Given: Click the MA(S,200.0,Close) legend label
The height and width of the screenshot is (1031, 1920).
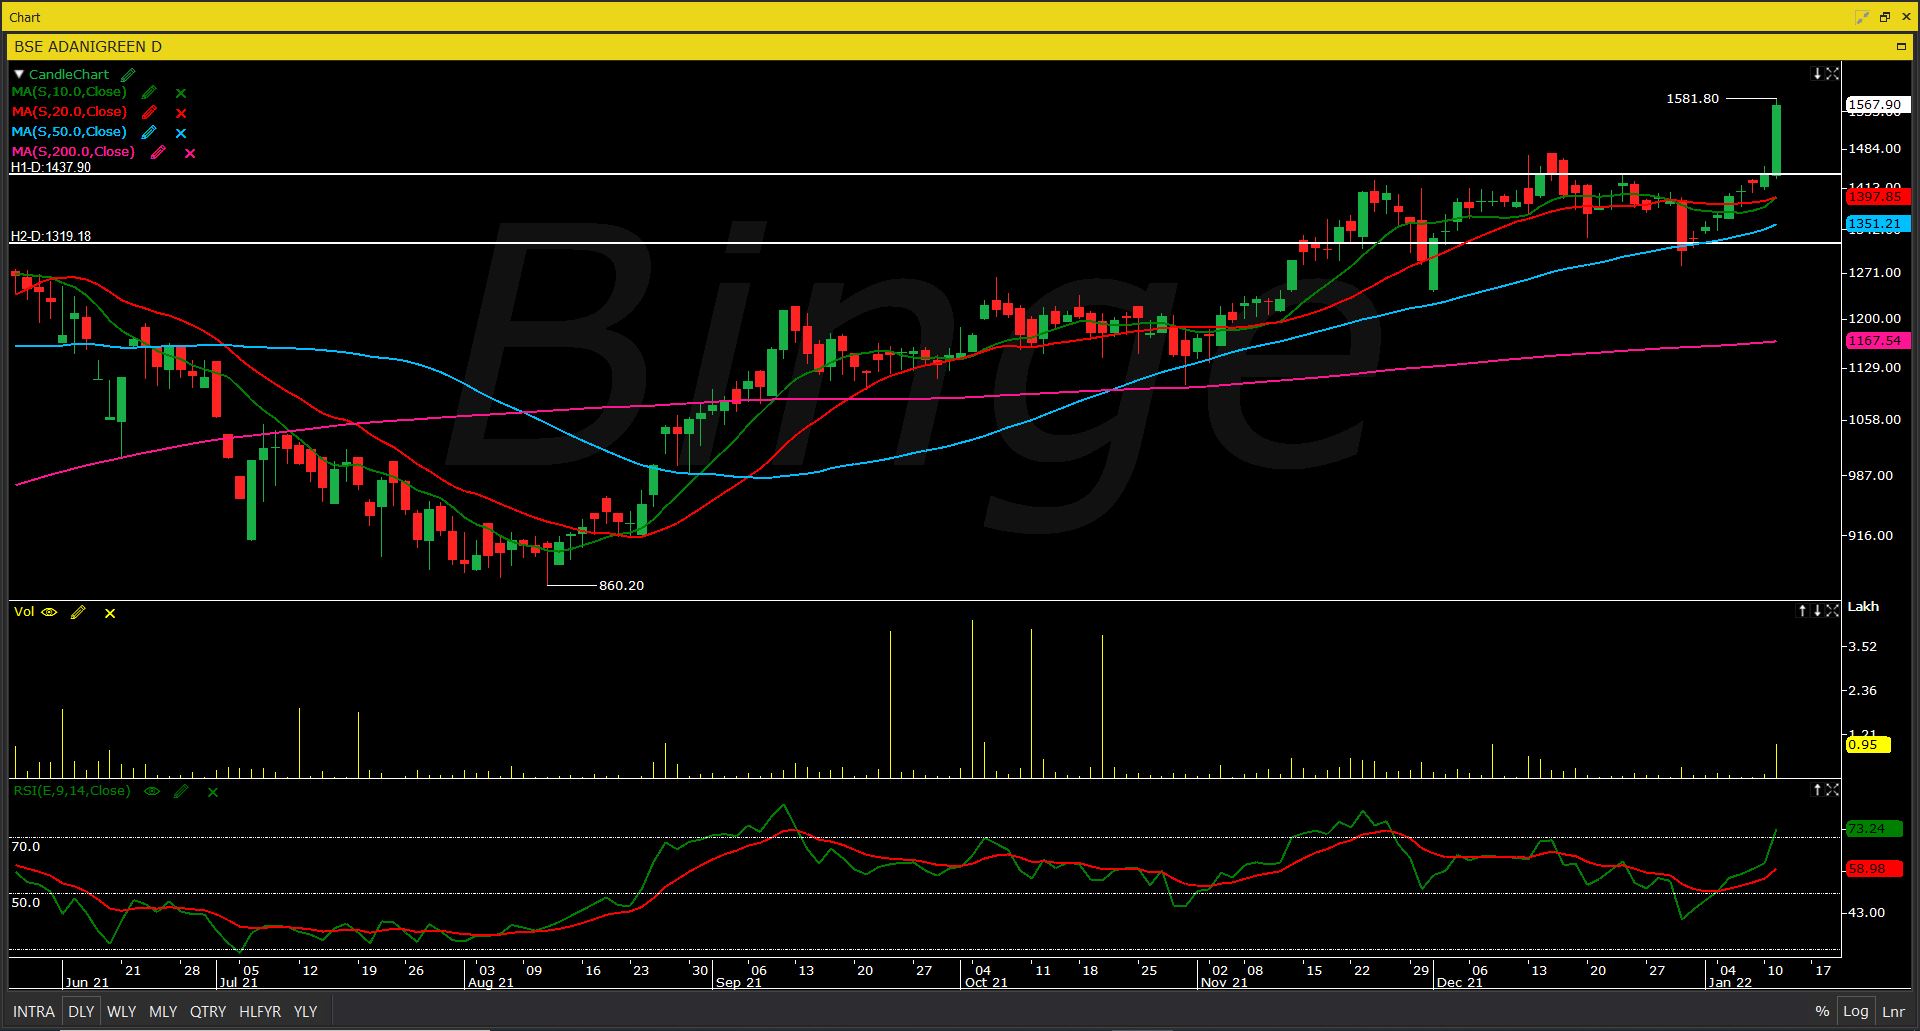Looking at the screenshot, I should coord(73,152).
